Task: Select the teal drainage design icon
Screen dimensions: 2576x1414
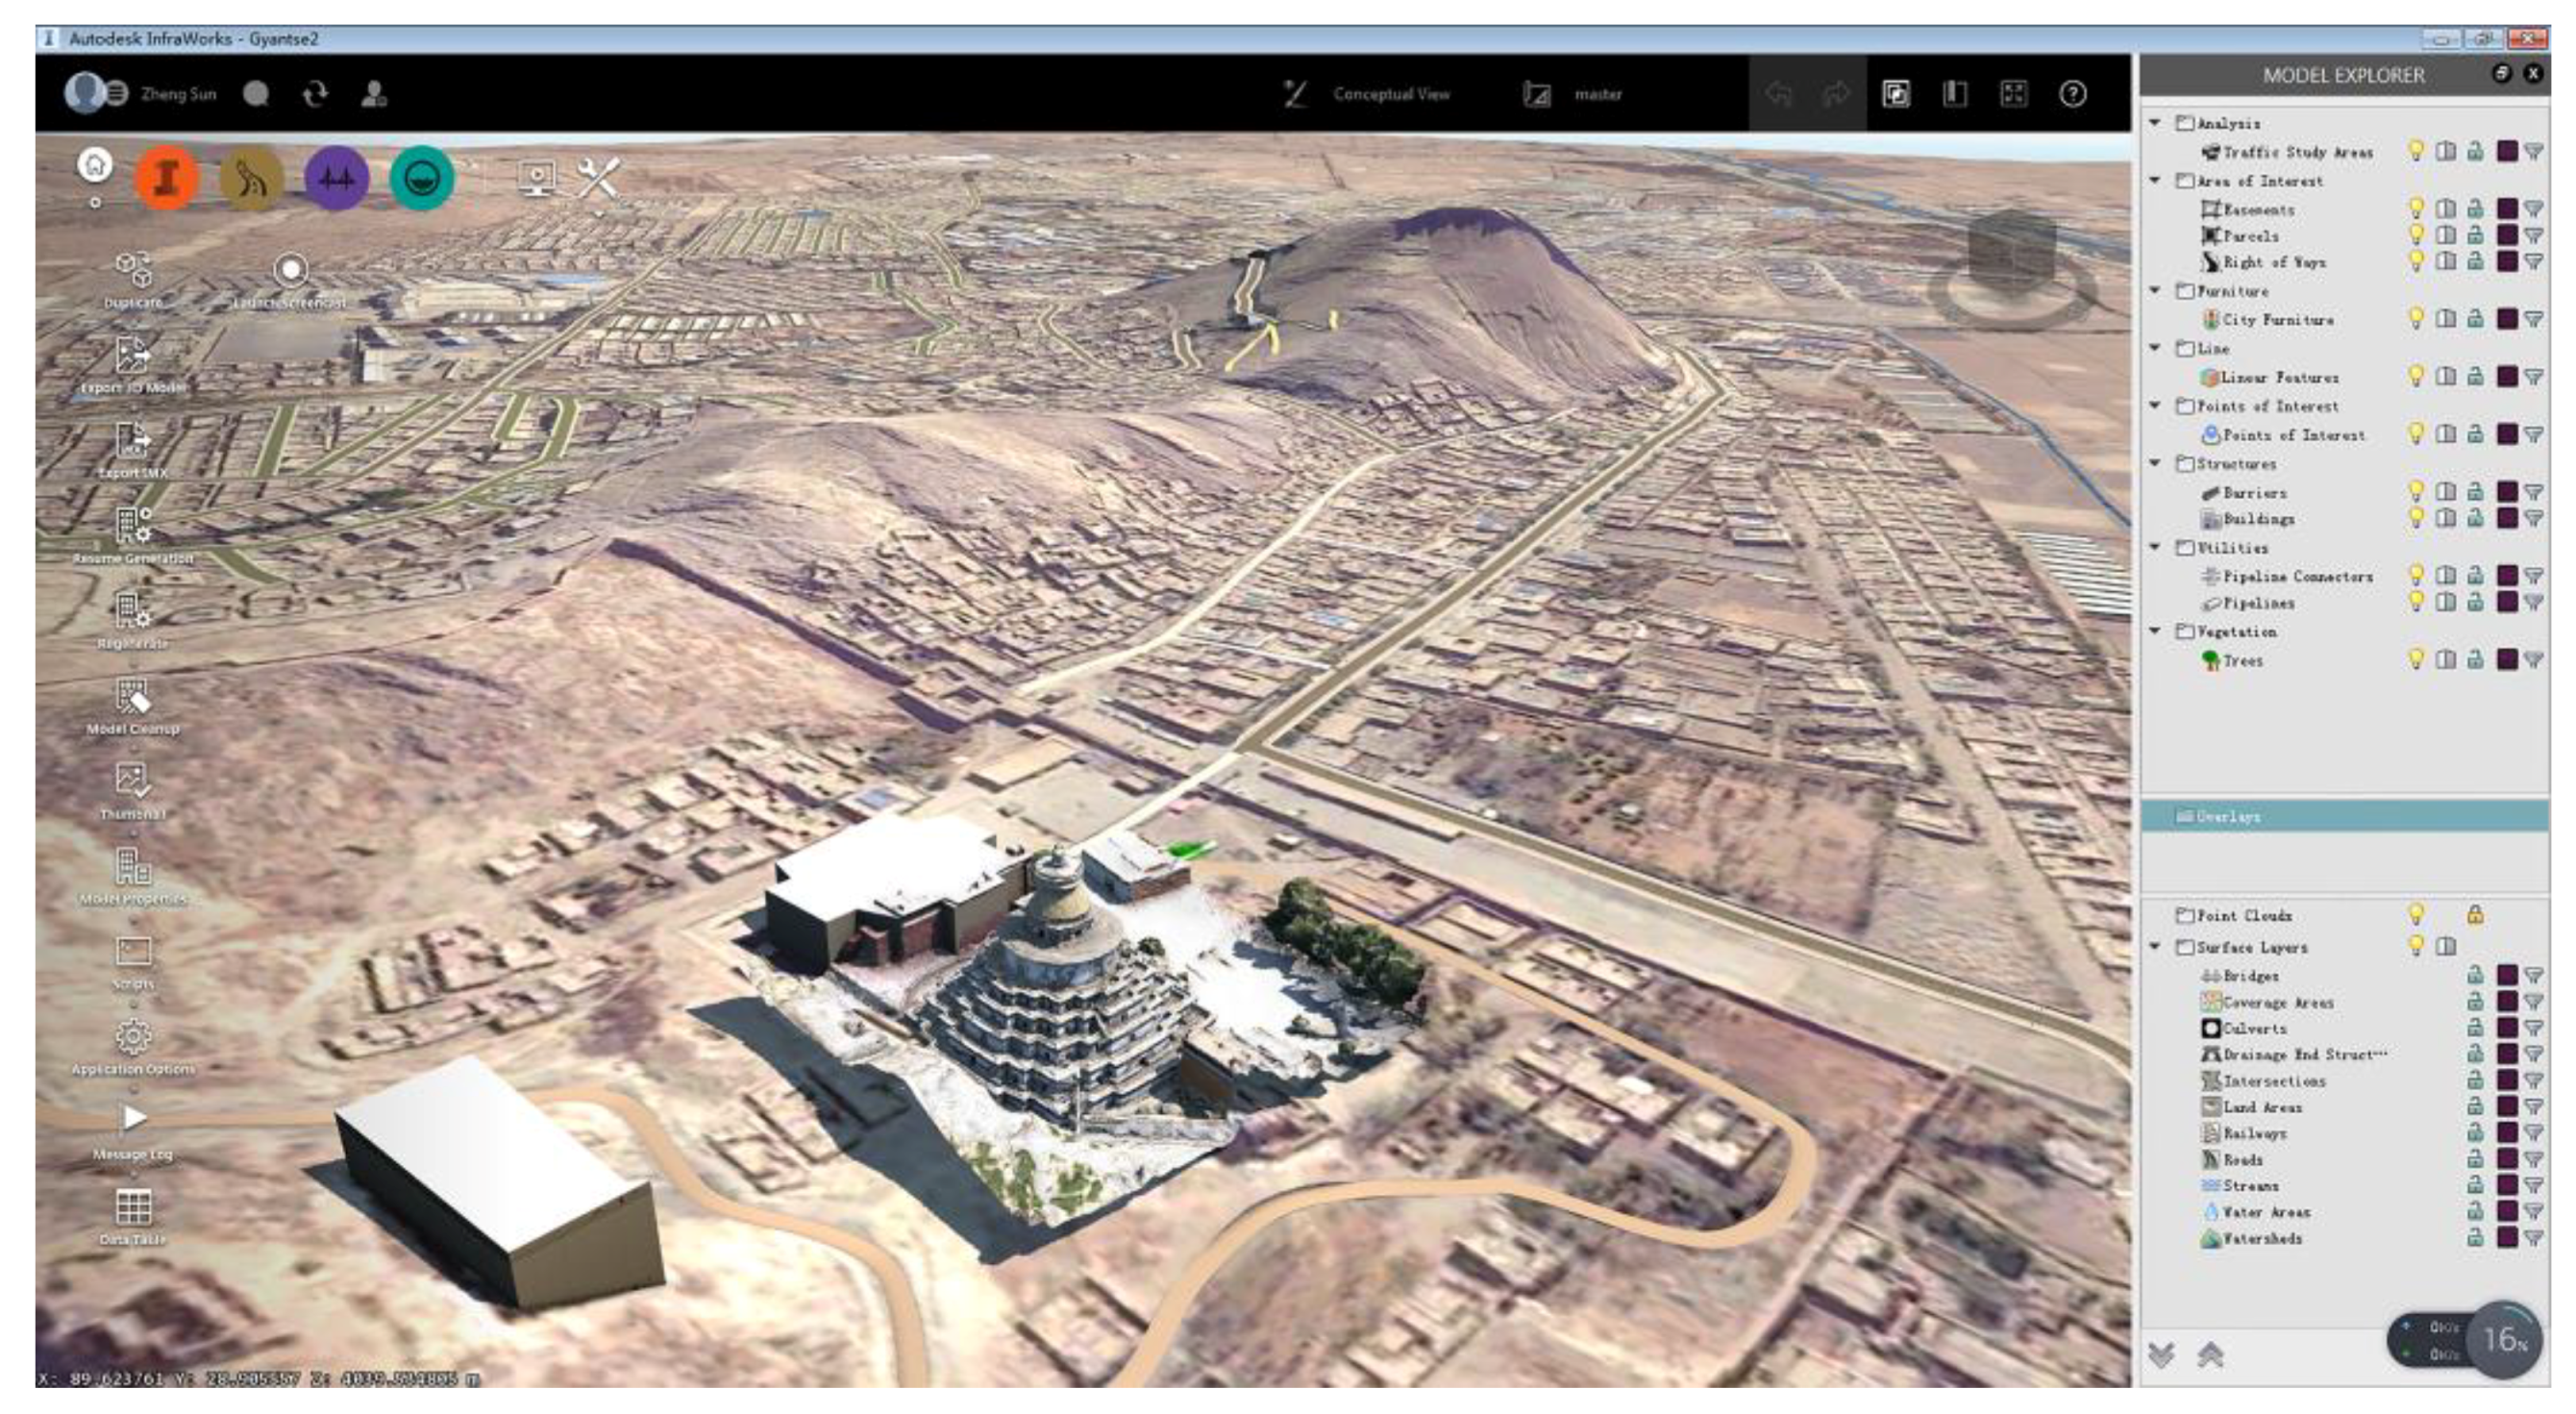Action: (x=421, y=178)
